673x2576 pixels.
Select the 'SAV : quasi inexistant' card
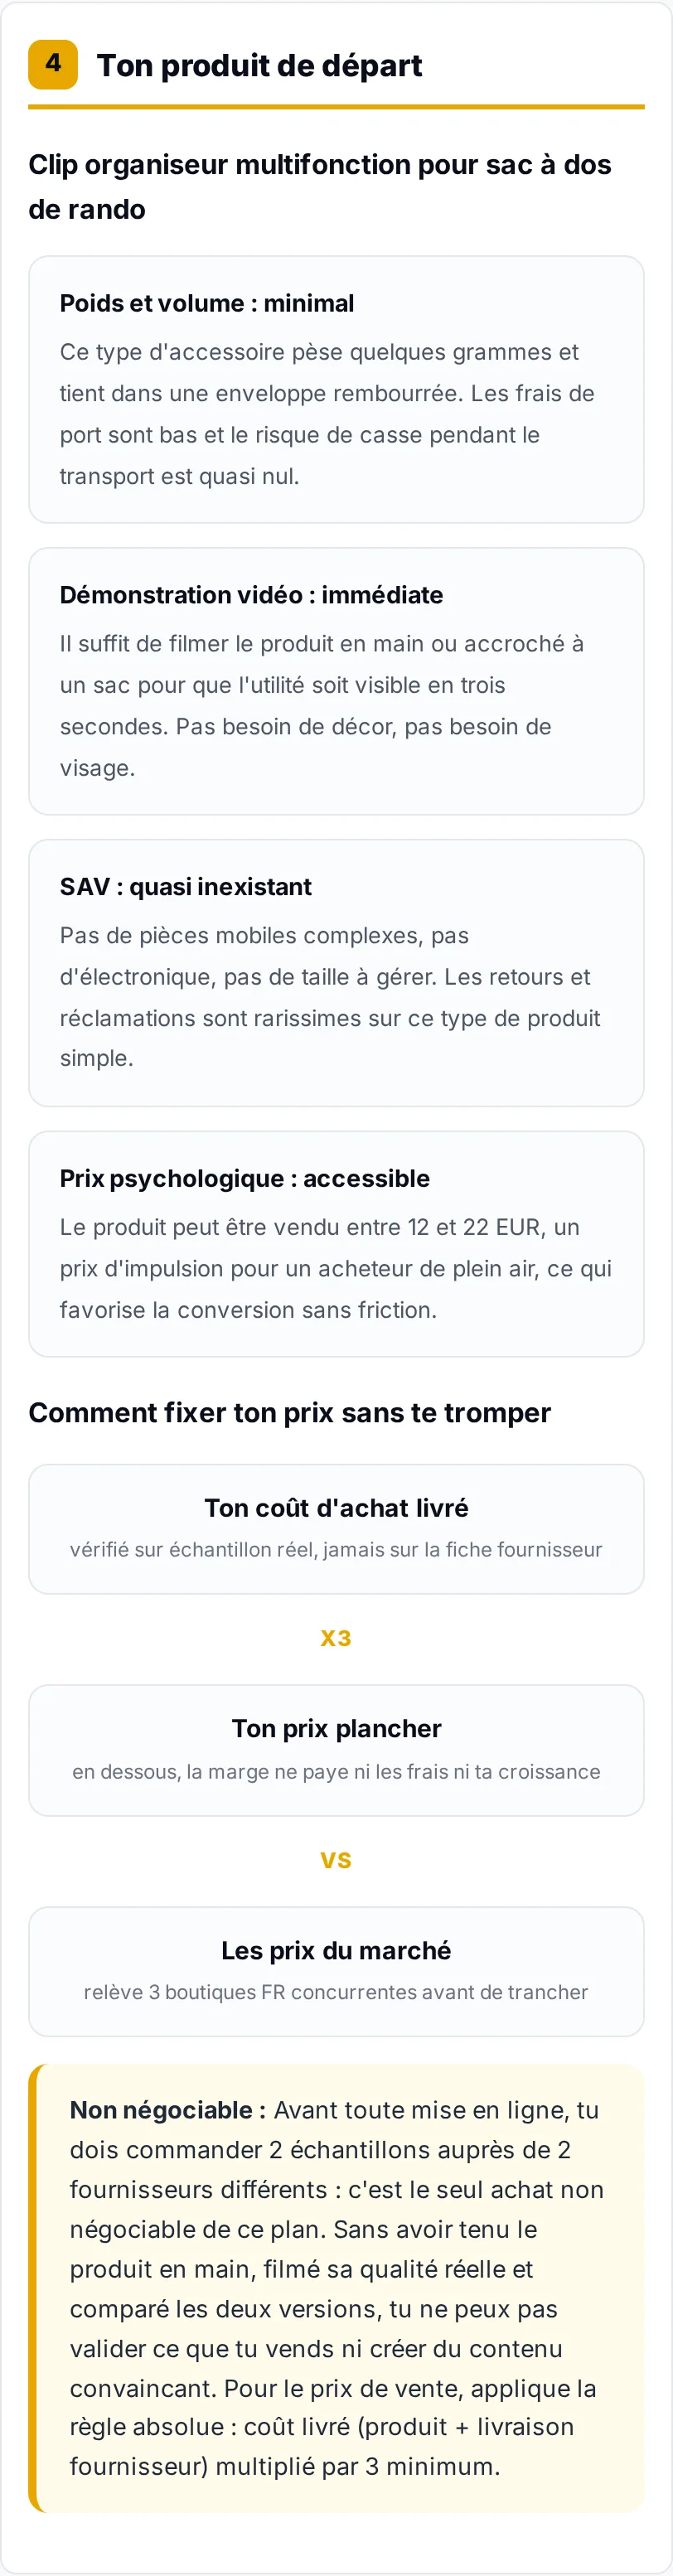pyautogui.click(x=336, y=973)
